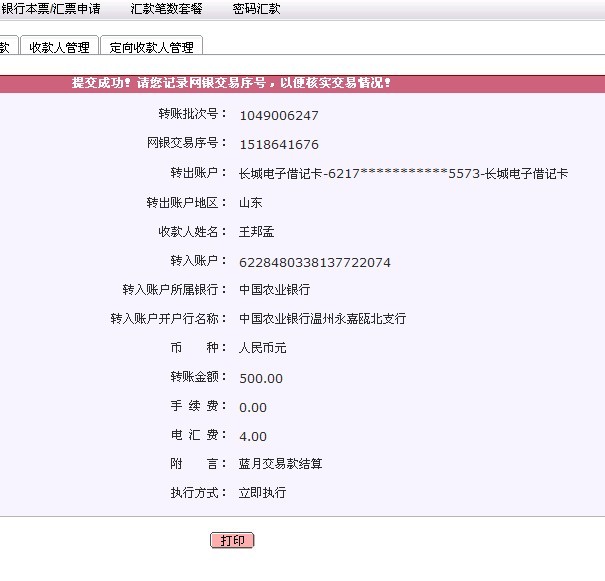
Task: Switch to the 定向收款人管理 tab
Action: point(152,47)
